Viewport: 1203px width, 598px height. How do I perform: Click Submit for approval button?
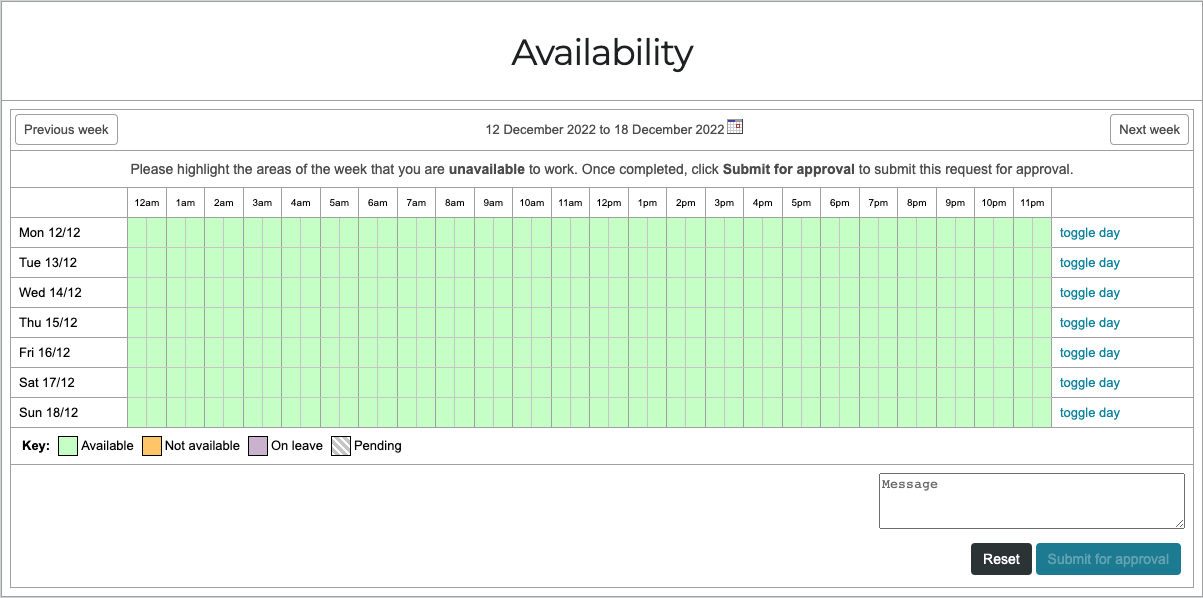pyautogui.click(x=1108, y=559)
